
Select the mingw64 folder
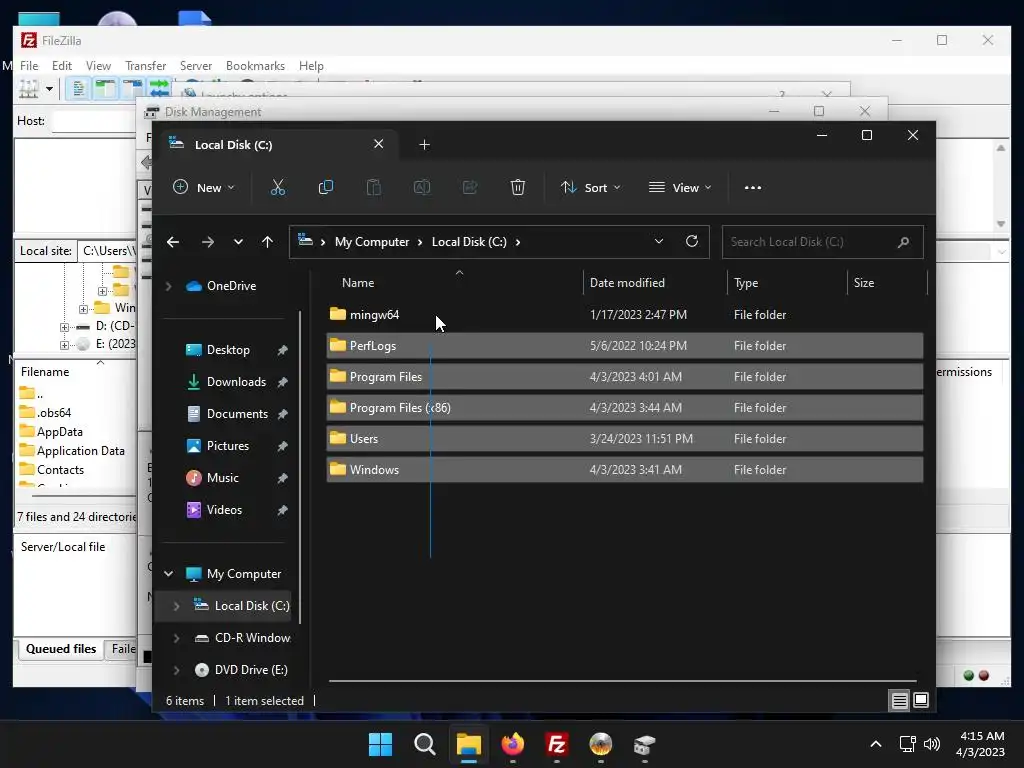[625, 315]
